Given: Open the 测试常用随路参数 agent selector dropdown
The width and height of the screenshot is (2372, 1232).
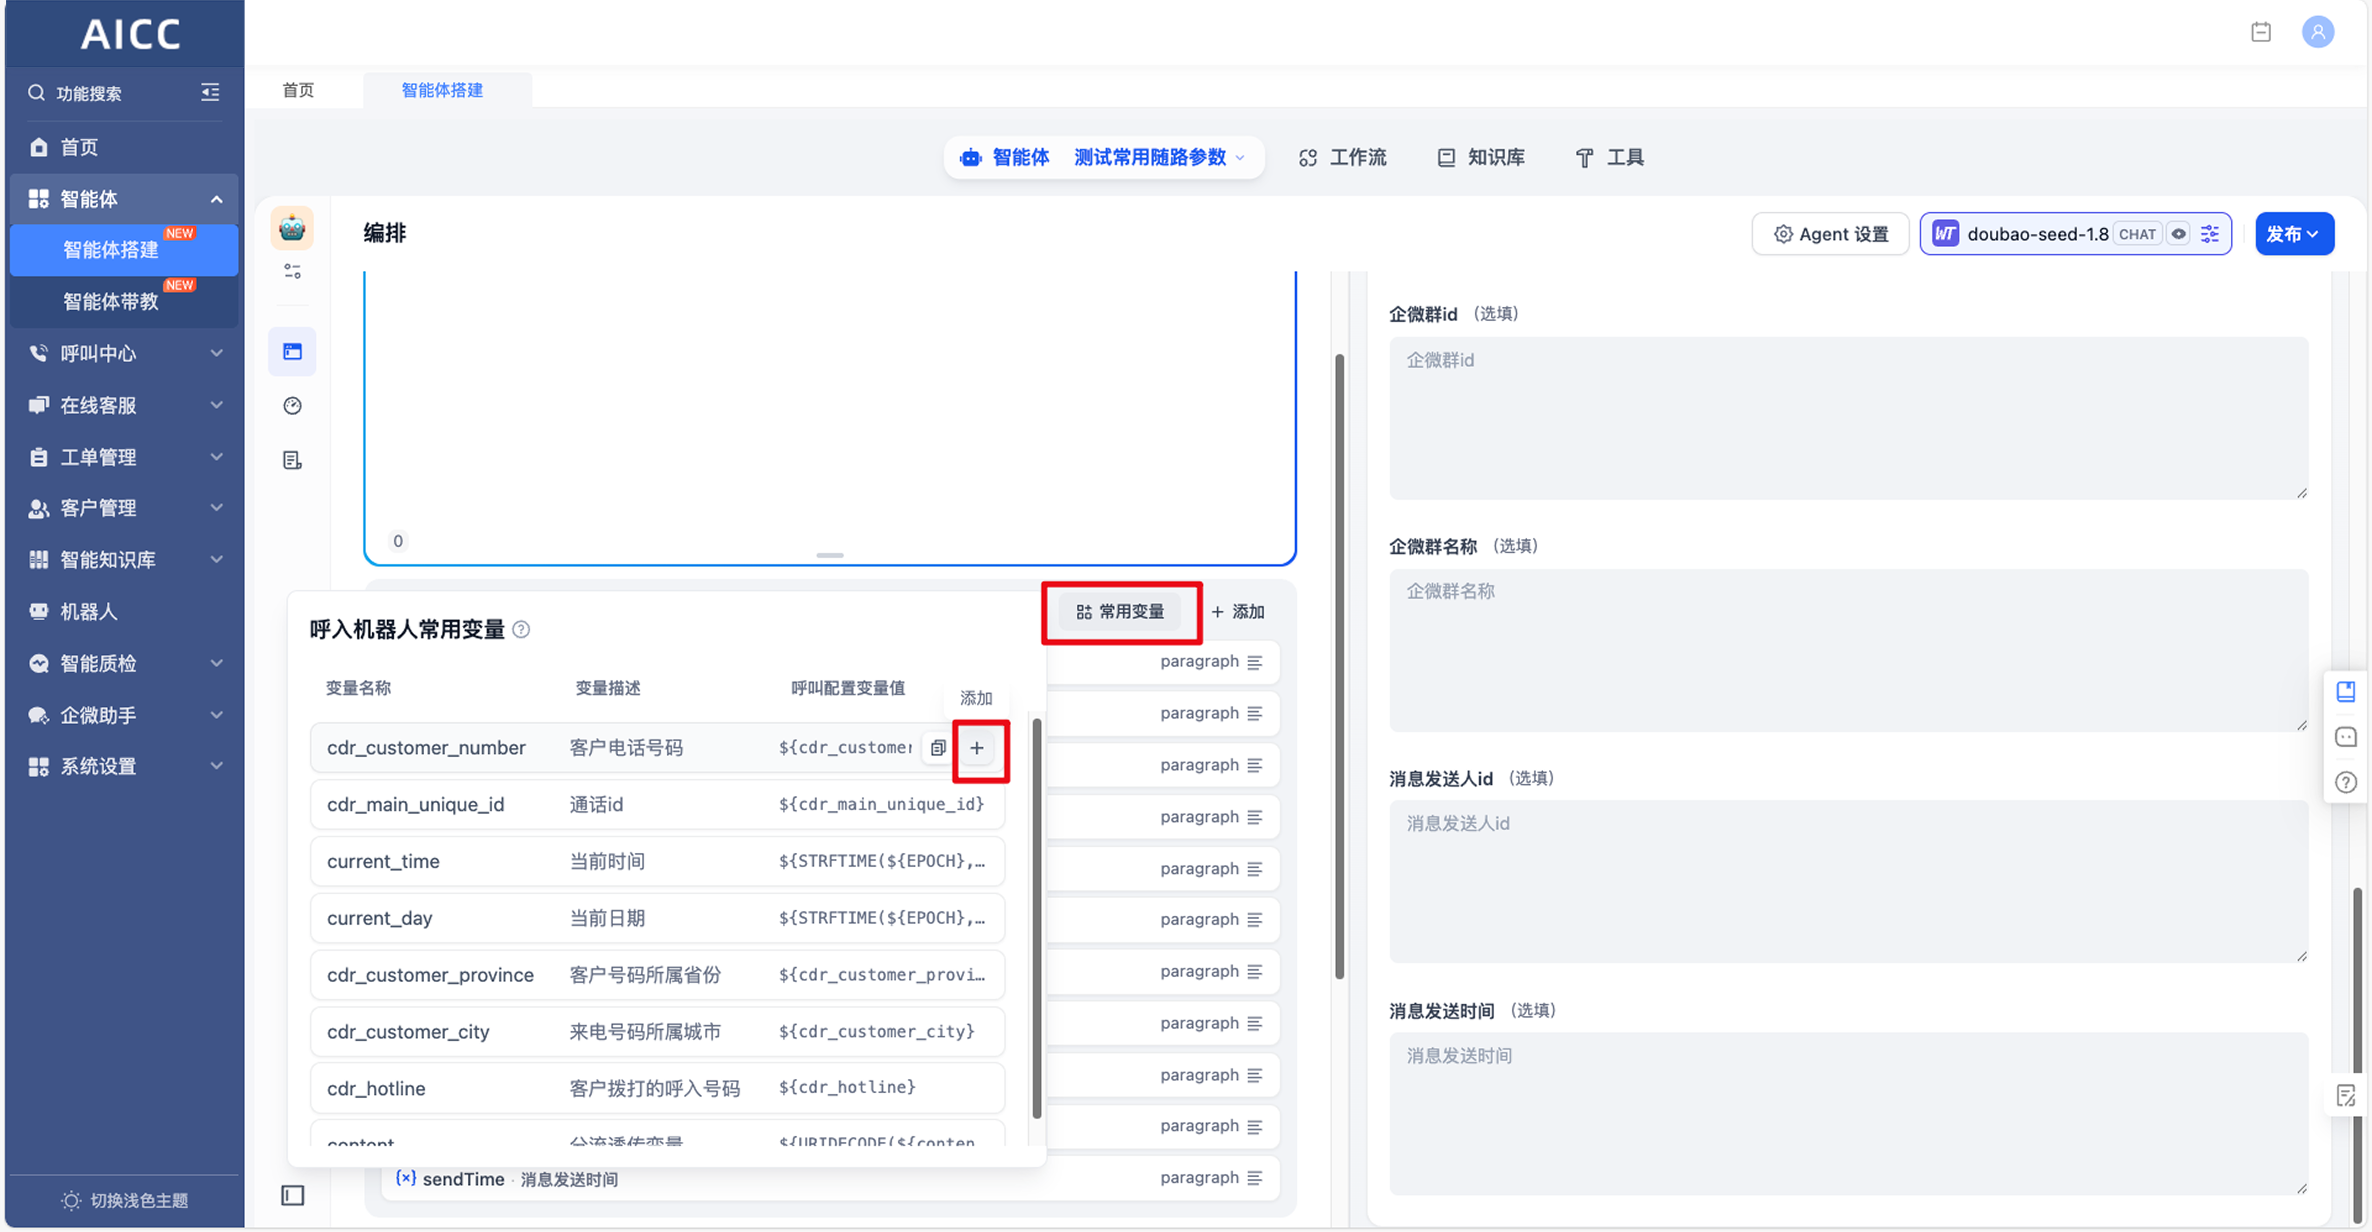Looking at the screenshot, I should [1159, 157].
